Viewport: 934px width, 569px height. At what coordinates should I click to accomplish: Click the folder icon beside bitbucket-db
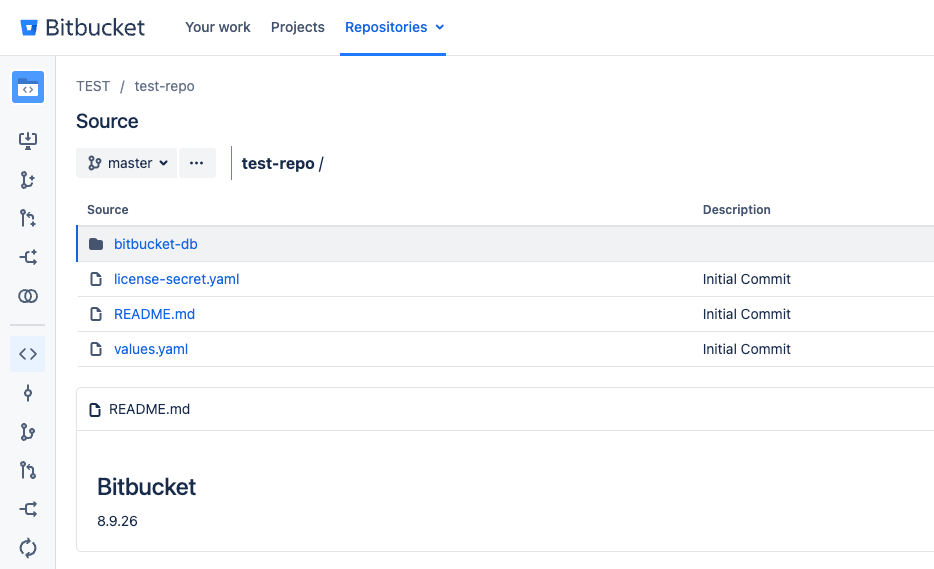coord(96,244)
